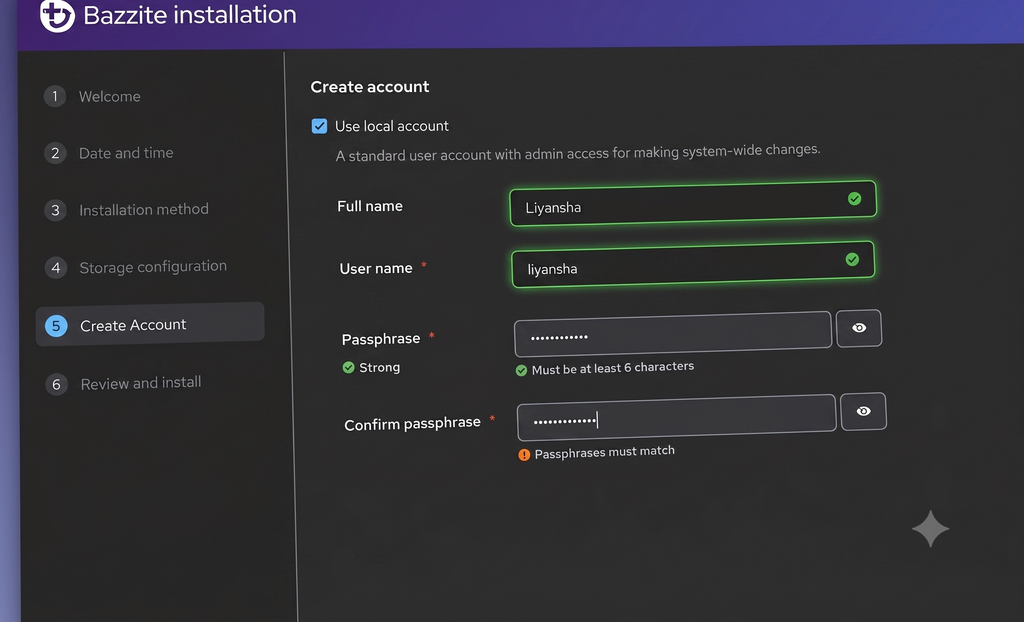Click the Full name input field
This screenshot has height=622, width=1024.
pos(693,204)
